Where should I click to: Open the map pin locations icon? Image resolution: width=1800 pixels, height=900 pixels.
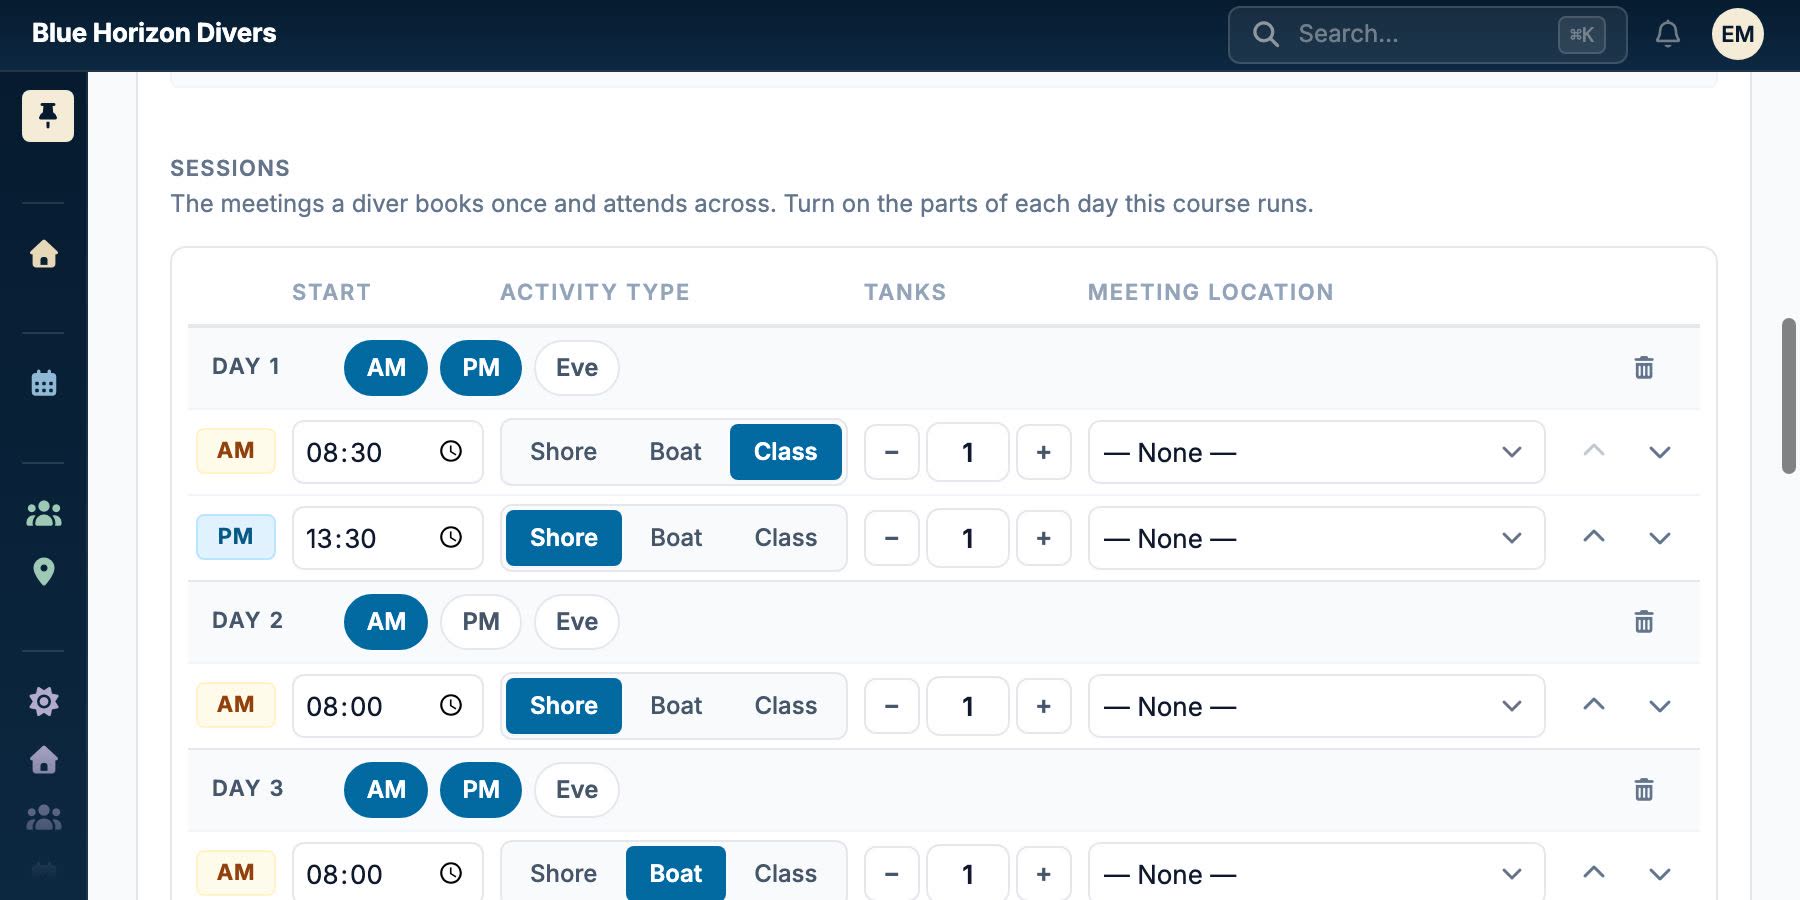pos(44,572)
